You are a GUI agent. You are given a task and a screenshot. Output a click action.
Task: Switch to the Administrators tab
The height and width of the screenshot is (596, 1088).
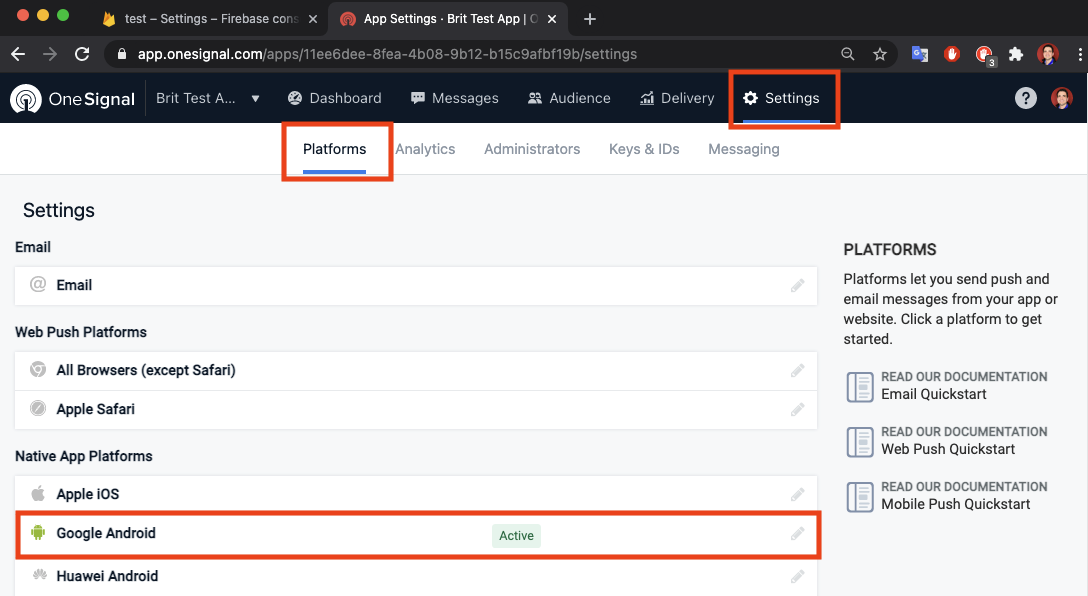click(532, 149)
